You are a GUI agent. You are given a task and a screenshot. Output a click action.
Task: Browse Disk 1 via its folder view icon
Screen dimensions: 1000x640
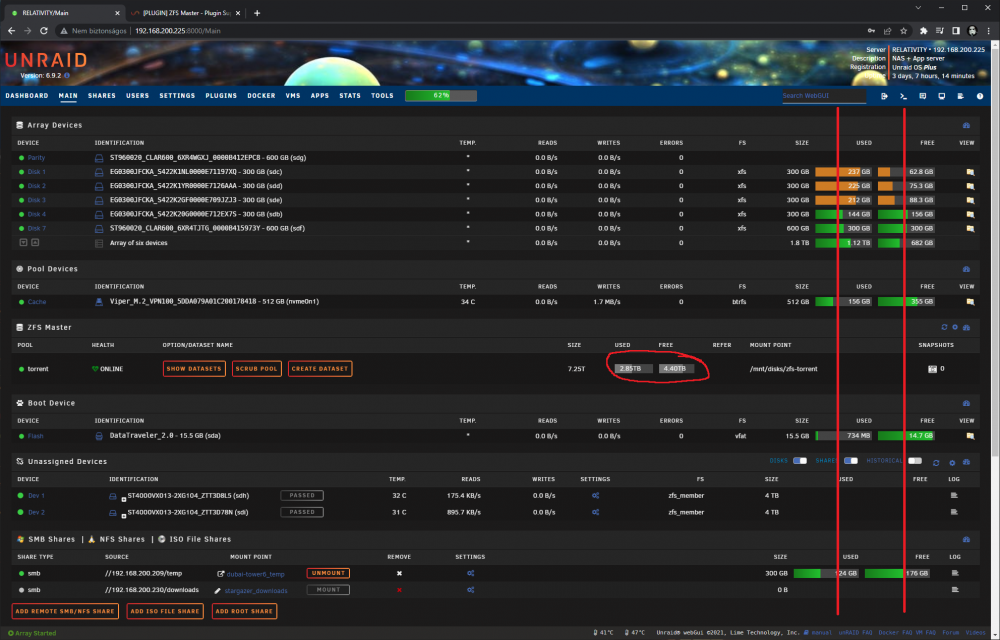pyautogui.click(x=970, y=172)
